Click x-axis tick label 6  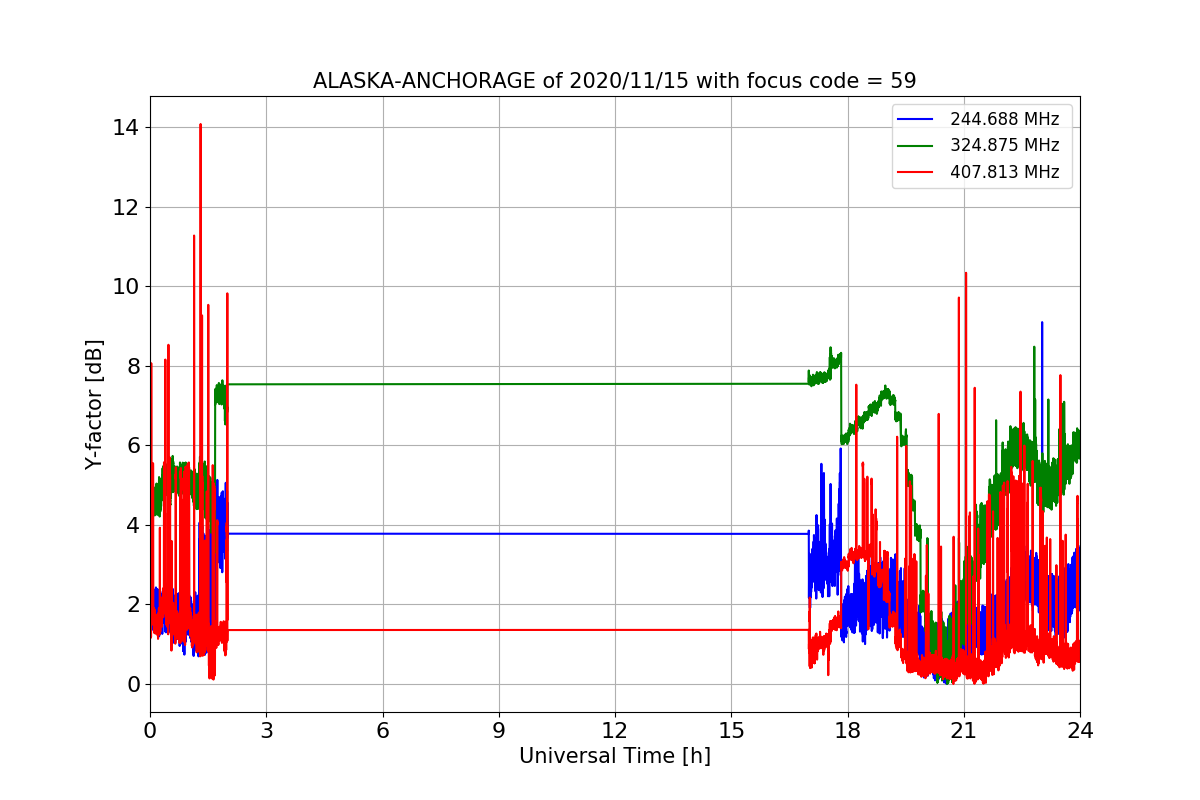(x=382, y=731)
